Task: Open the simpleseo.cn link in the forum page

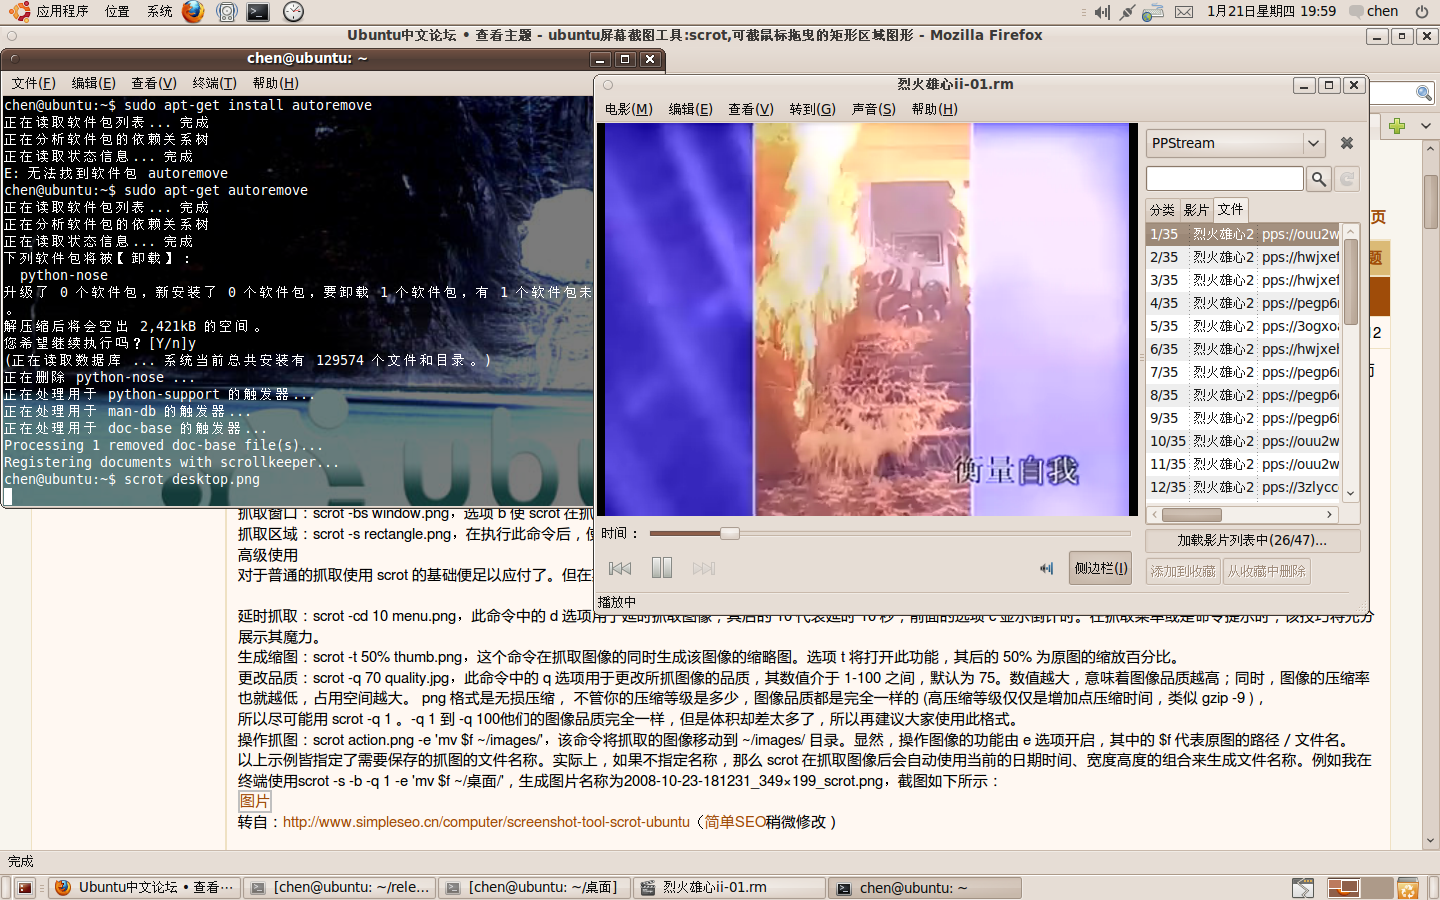Action: 486,822
